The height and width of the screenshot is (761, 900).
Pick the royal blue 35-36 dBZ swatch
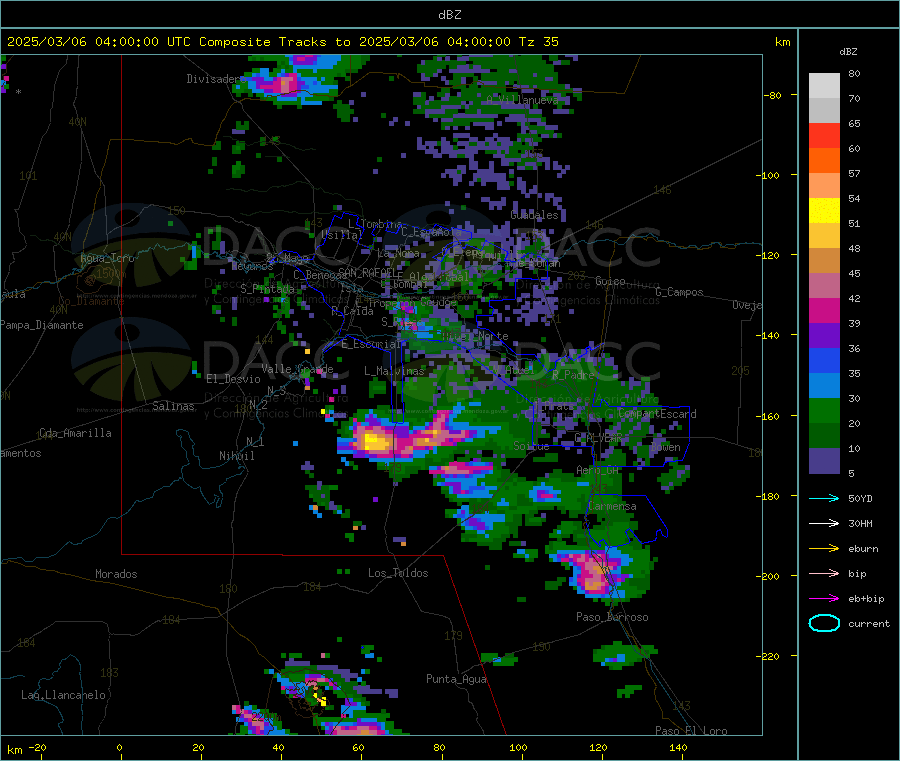click(824, 360)
